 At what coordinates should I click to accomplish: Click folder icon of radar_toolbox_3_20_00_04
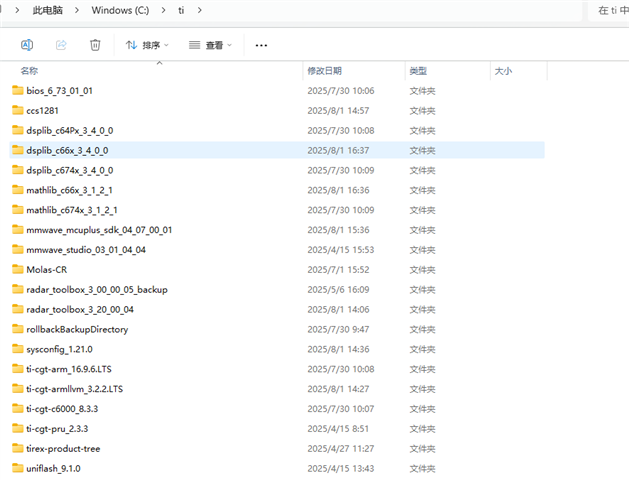(18, 309)
